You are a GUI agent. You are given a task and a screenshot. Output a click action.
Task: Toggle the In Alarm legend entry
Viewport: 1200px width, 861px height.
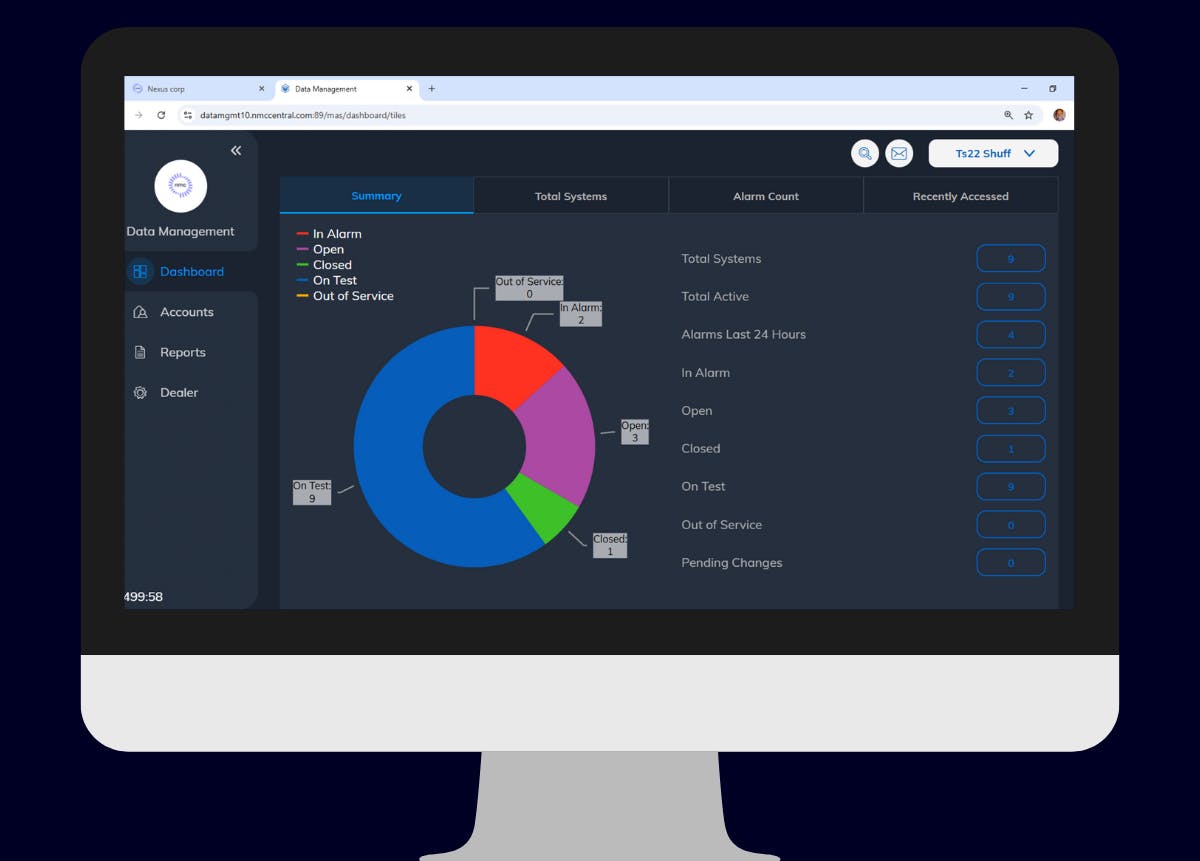(336, 234)
